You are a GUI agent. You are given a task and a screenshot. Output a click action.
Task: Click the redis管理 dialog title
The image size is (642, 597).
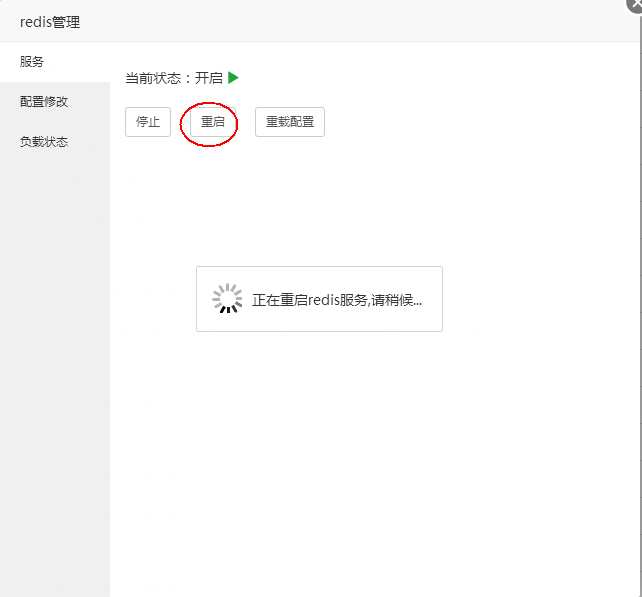tap(50, 22)
